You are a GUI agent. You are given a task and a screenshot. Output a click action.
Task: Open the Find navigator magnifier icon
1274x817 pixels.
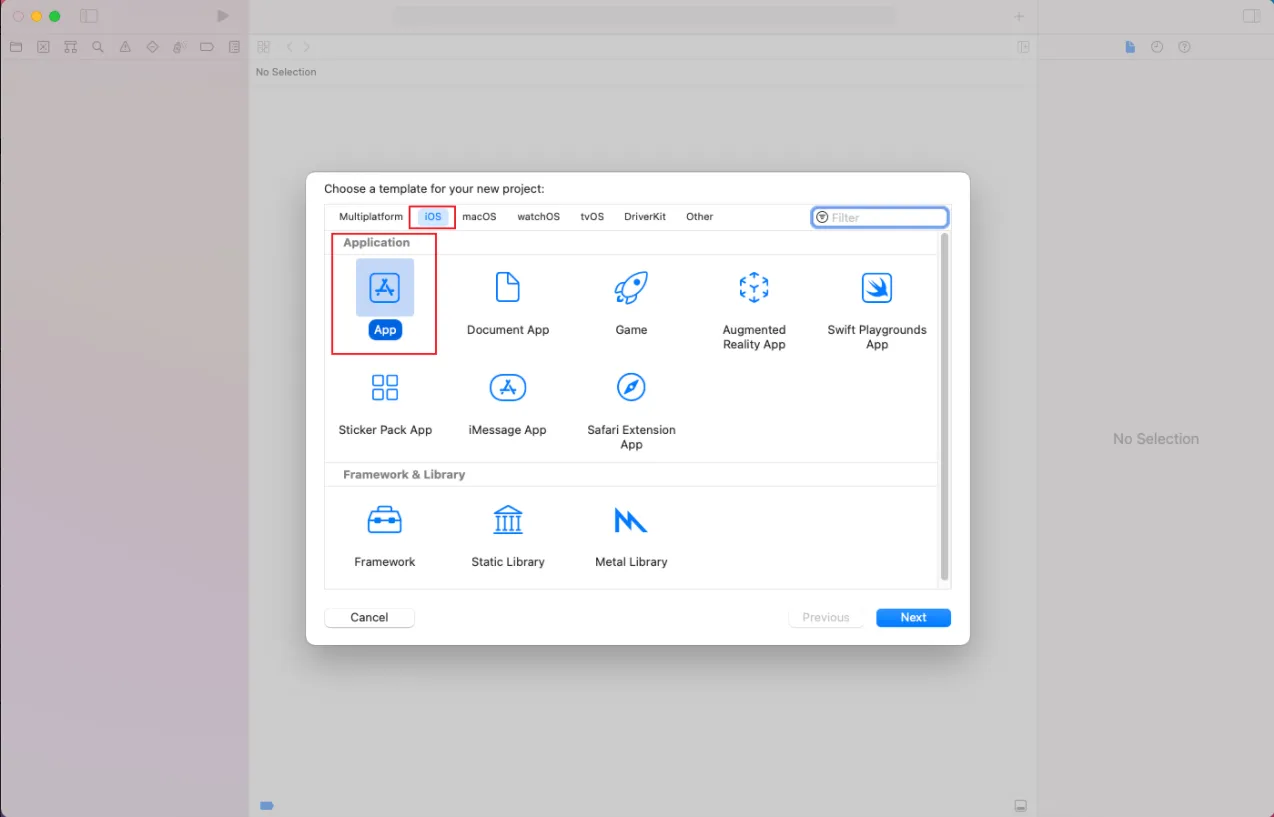pyautogui.click(x=97, y=47)
